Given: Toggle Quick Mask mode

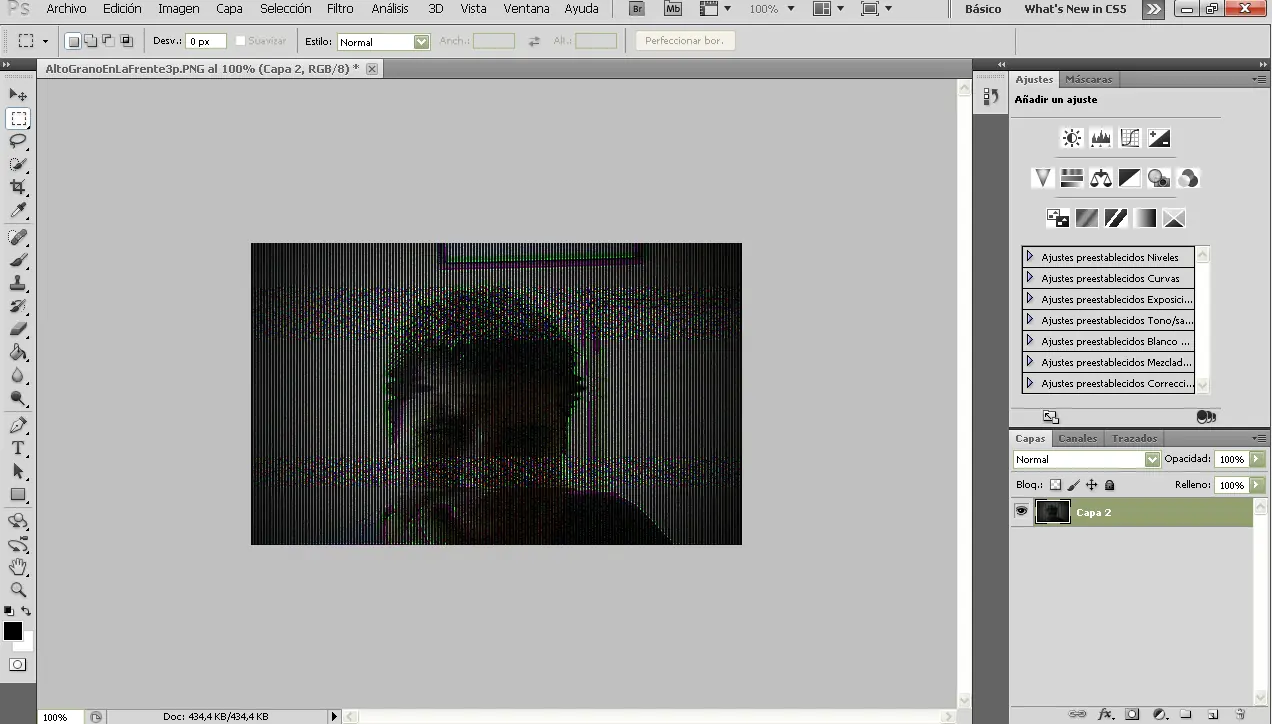Looking at the screenshot, I should pyautogui.click(x=18, y=665).
